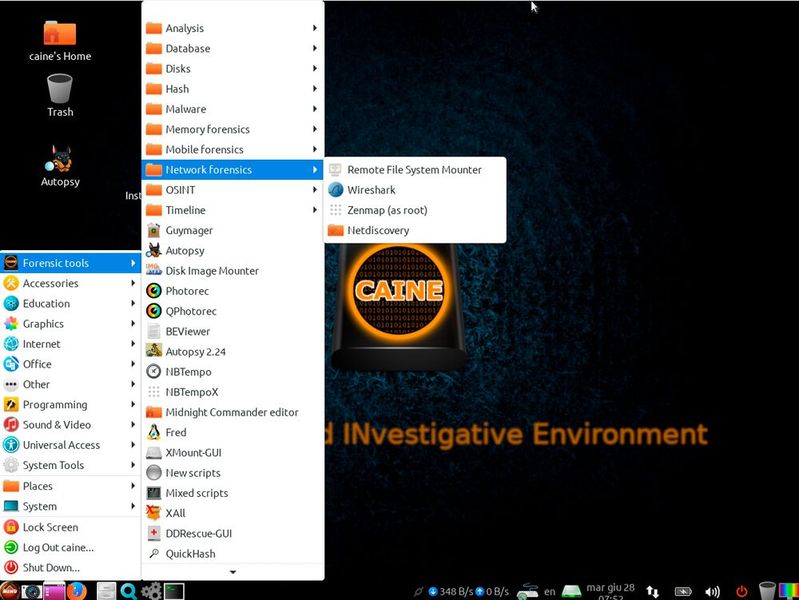Expand the Programming category

point(55,405)
